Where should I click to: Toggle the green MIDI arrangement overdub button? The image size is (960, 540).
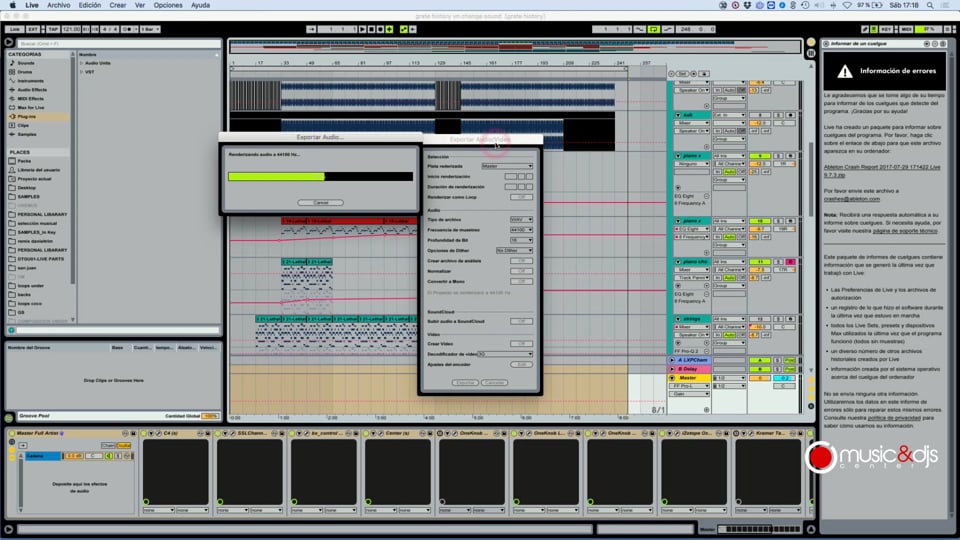coord(389,29)
